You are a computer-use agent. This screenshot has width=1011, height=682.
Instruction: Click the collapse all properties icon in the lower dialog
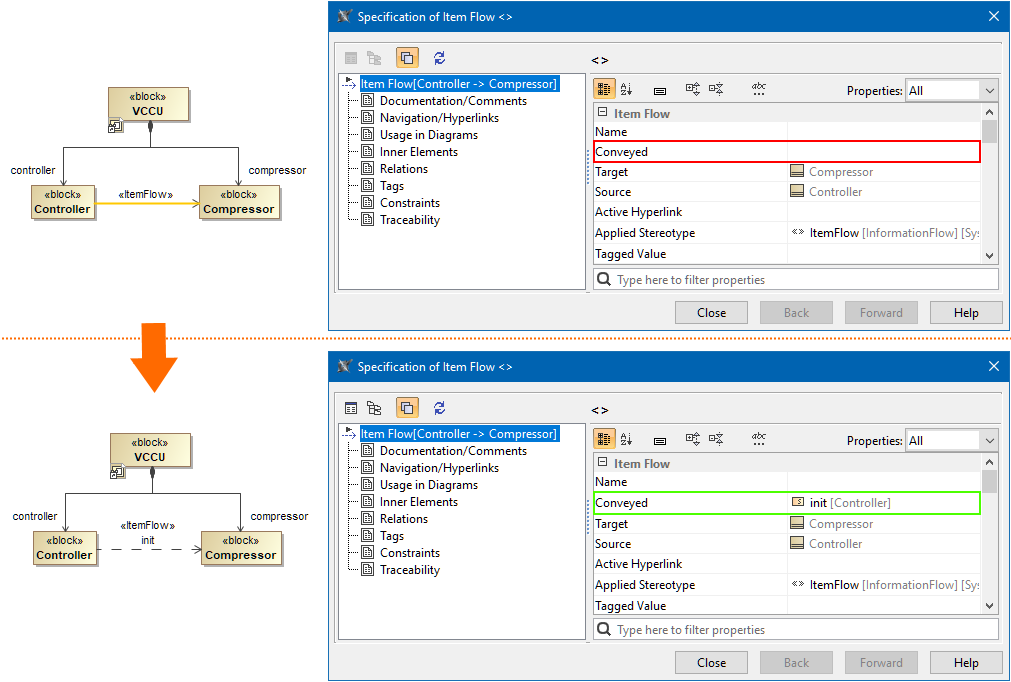pyautogui.click(x=716, y=440)
